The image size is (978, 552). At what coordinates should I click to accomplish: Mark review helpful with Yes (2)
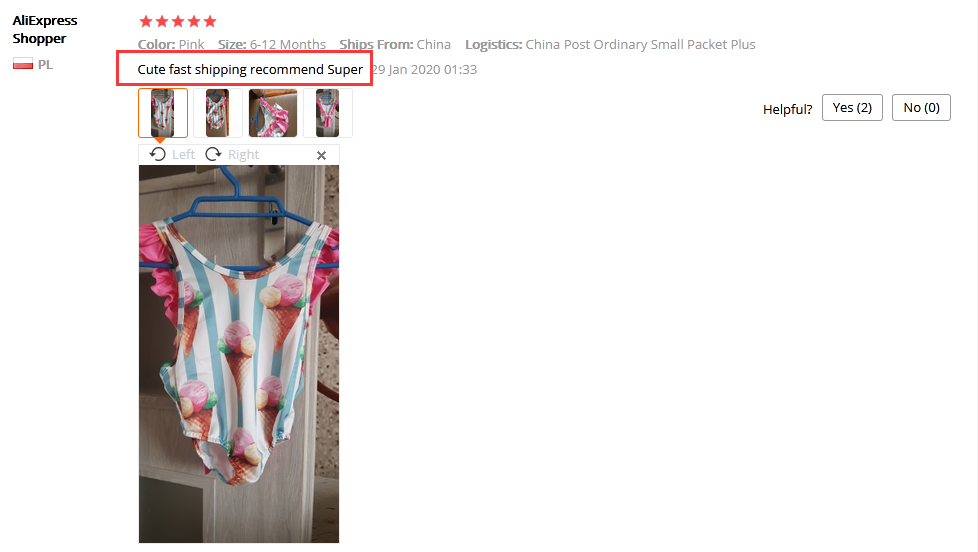(852, 107)
